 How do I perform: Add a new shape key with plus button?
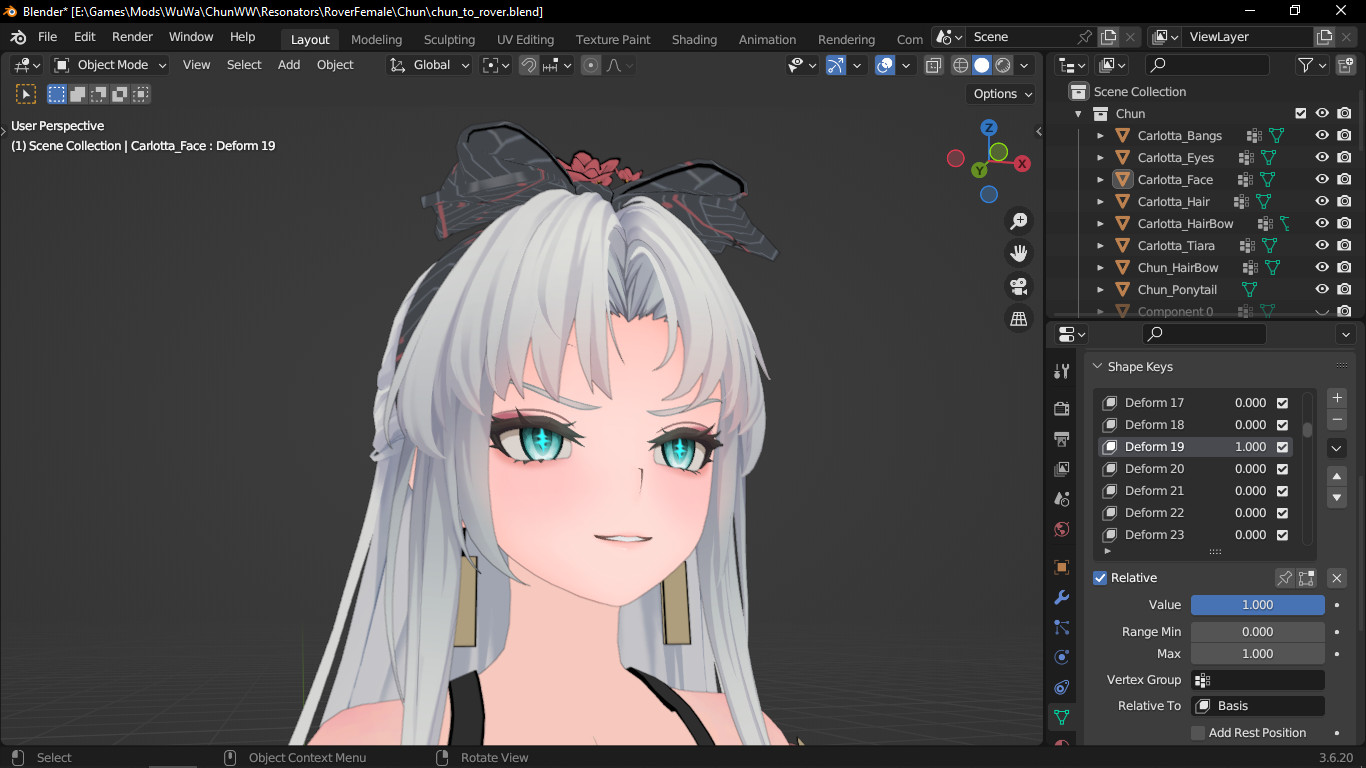click(1337, 398)
